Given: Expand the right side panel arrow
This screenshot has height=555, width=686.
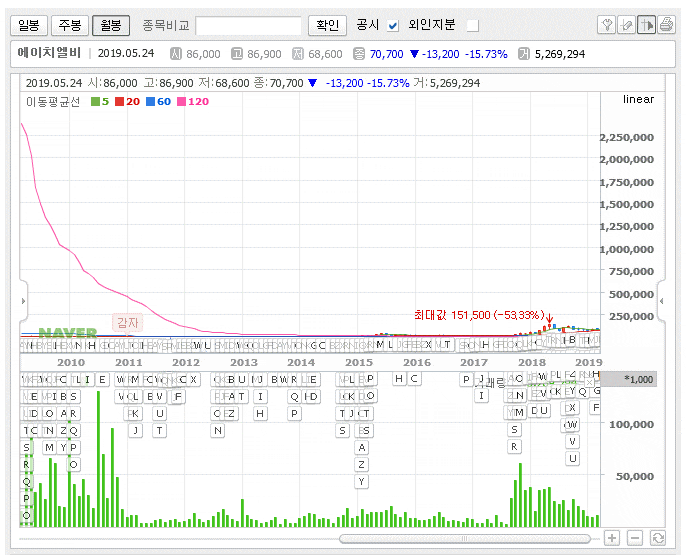Looking at the screenshot, I should click(x=662, y=301).
